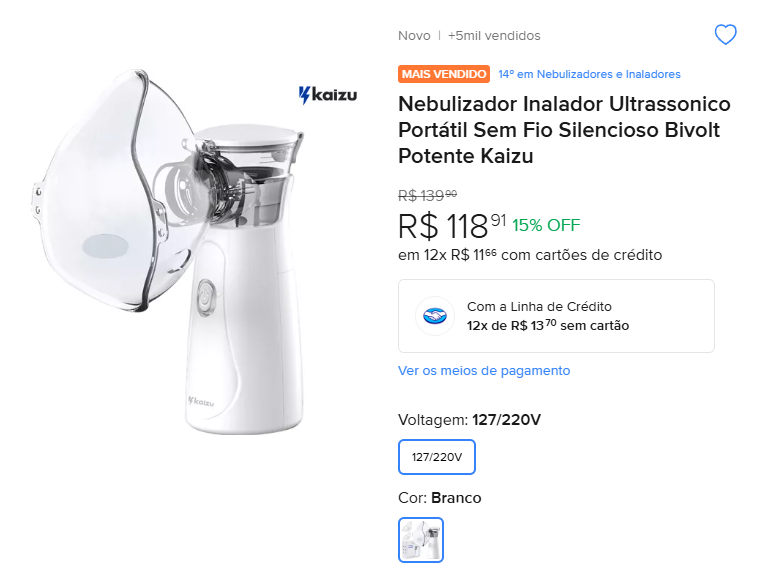Image resolution: width=757 pixels, height=569 pixels.
Task: Open 14º em Nebulizadores e Inaladores ranking
Action: (589, 74)
